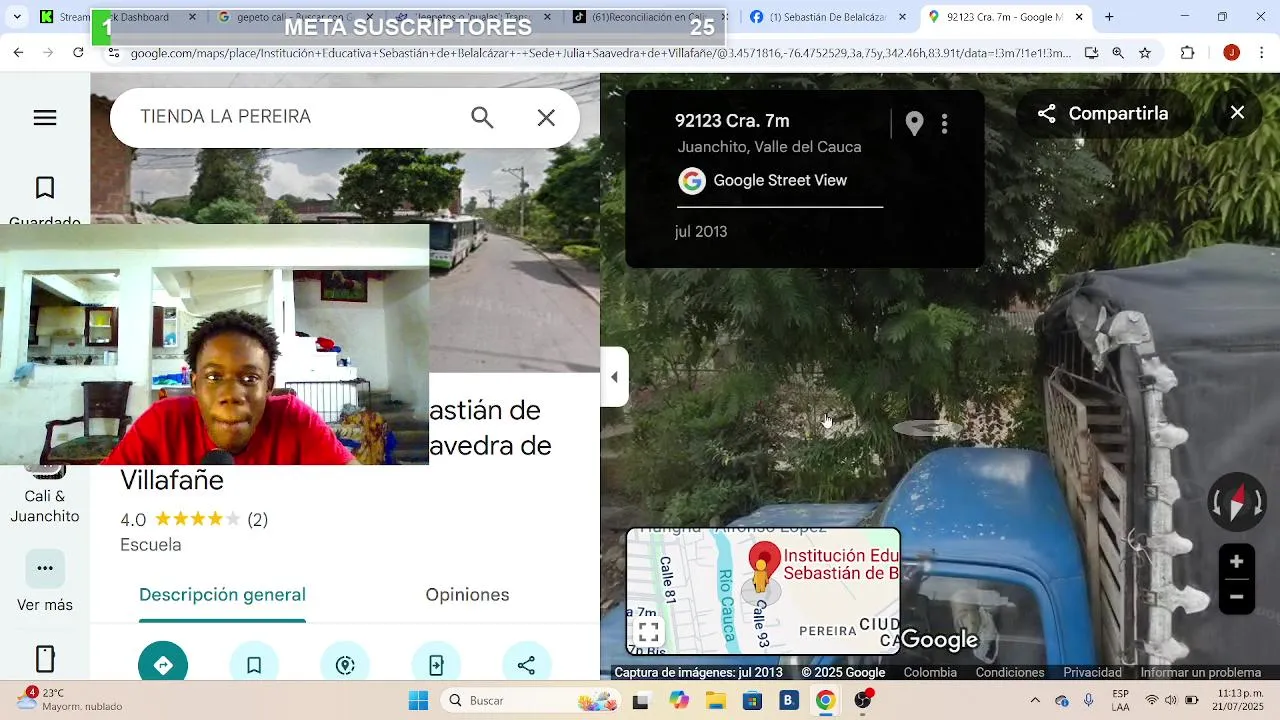Screen dimensions: 1280x720
Task: Open the (2) reviews count link
Action: click(258, 520)
